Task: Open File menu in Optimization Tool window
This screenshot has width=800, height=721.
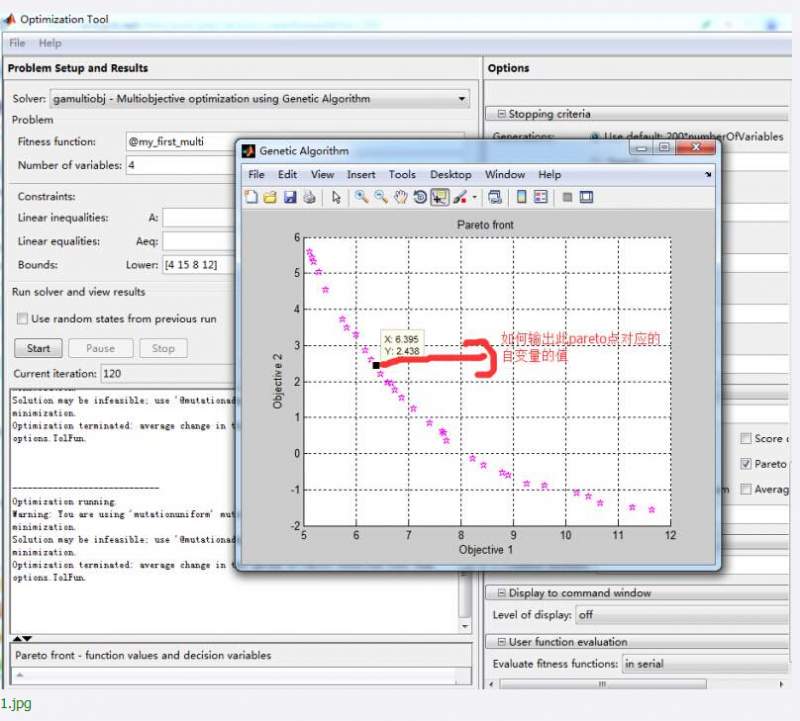Action: click(x=17, y=43)
